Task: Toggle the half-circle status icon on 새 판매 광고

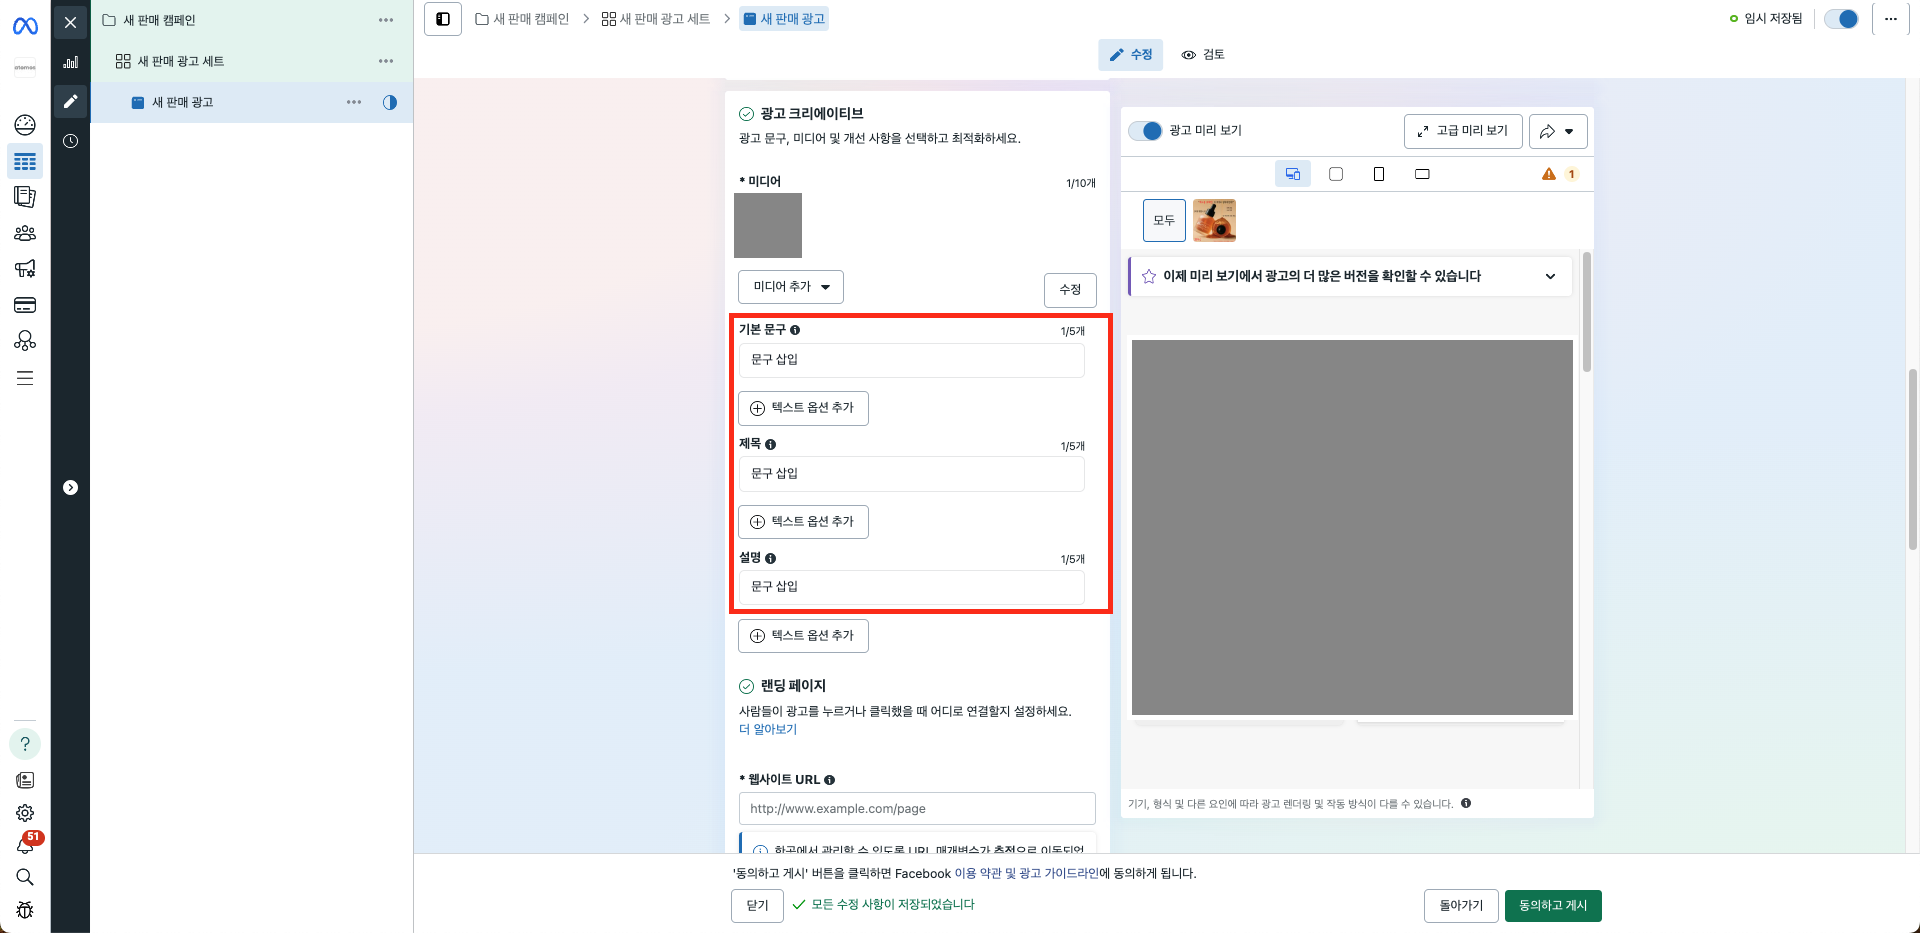Action: (x=390, y=102)
